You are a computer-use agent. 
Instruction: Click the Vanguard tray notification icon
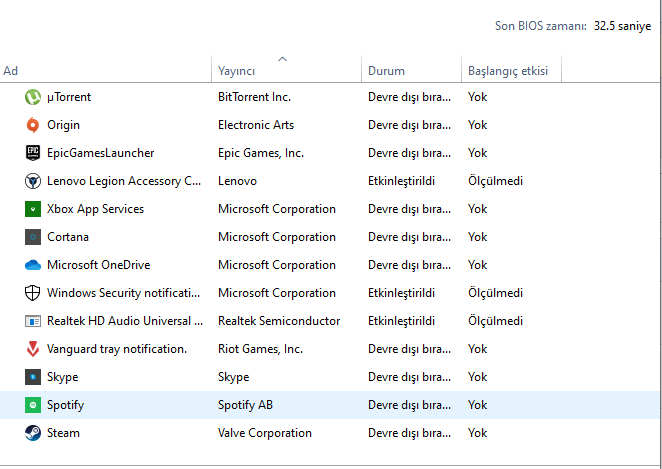tap(33, 349)
